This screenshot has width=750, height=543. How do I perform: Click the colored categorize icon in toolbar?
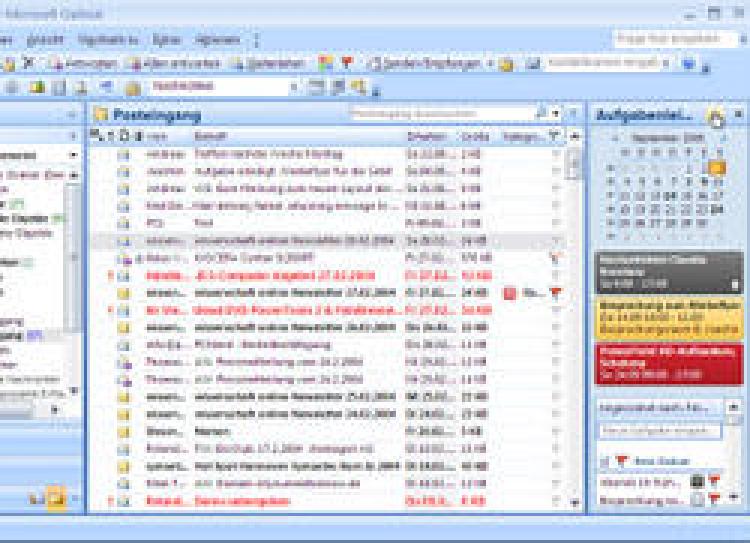tap(325, 63)
